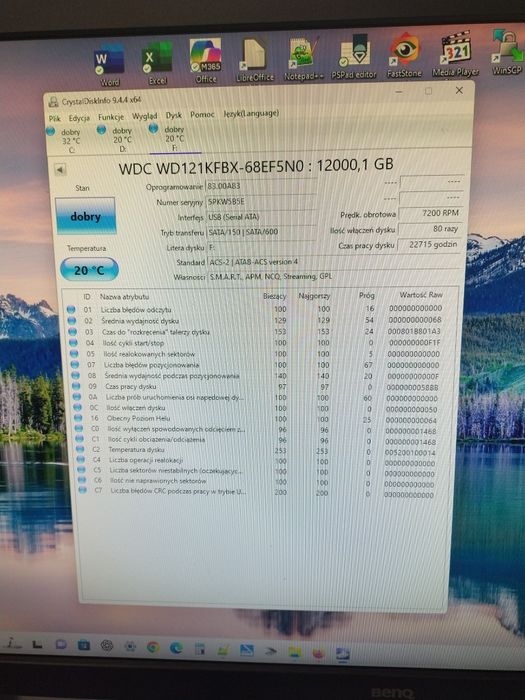
Task: Open the Edycja menu
Action: tap(79, 118)
